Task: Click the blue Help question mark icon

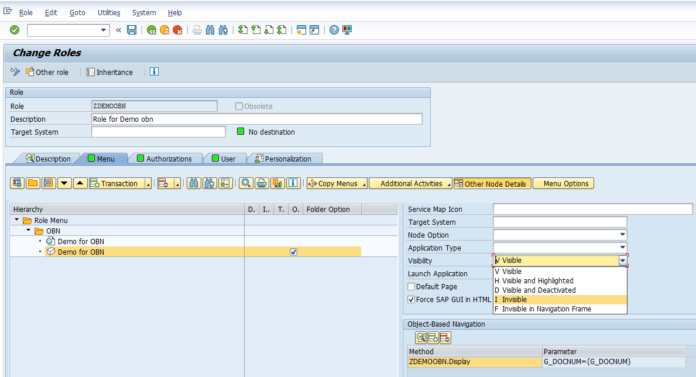Action: pyautogui.click(x=334, y=30)
